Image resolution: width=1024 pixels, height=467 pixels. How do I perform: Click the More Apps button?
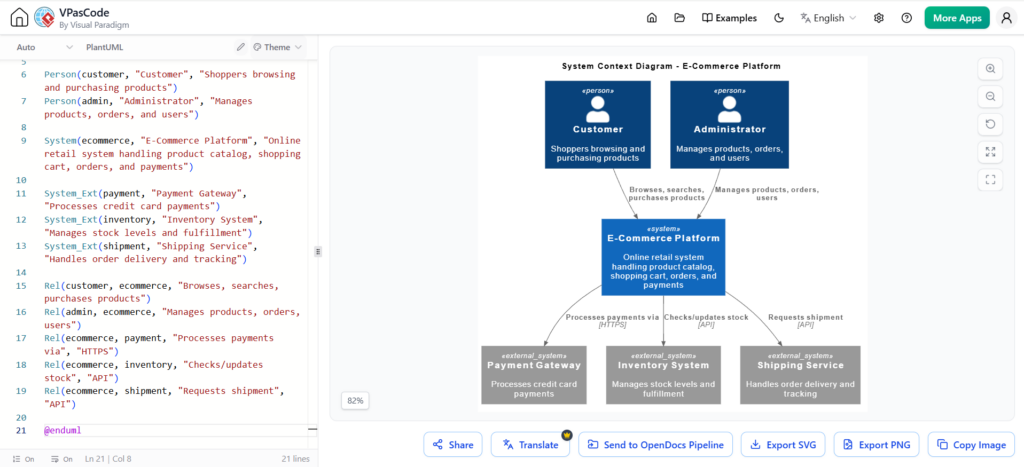point(957,18)
